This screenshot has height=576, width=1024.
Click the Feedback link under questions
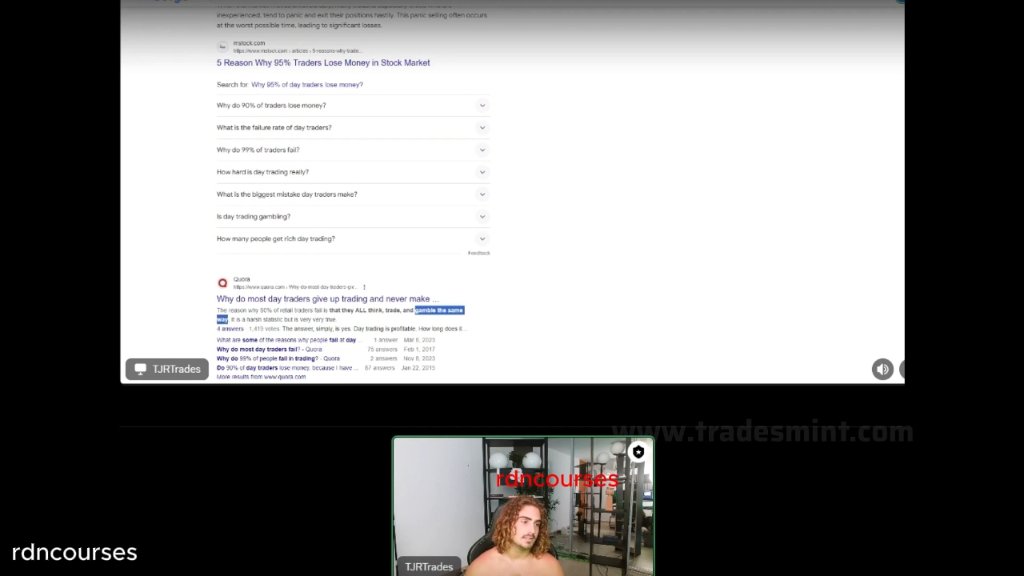[x=479, y=253]
